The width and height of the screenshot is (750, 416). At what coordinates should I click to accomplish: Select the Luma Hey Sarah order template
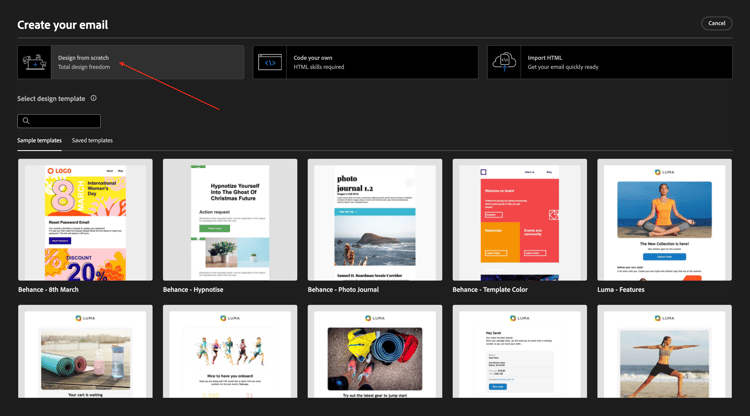pos(519,351)
